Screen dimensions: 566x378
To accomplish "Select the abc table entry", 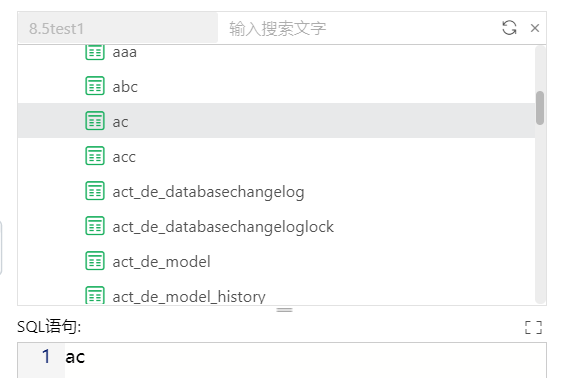I will point(277,86).
